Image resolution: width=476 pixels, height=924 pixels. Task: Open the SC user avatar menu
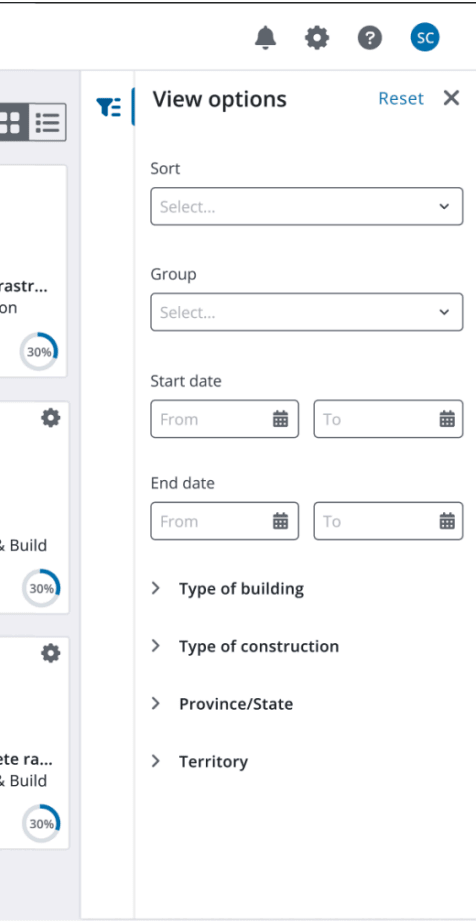425,38
